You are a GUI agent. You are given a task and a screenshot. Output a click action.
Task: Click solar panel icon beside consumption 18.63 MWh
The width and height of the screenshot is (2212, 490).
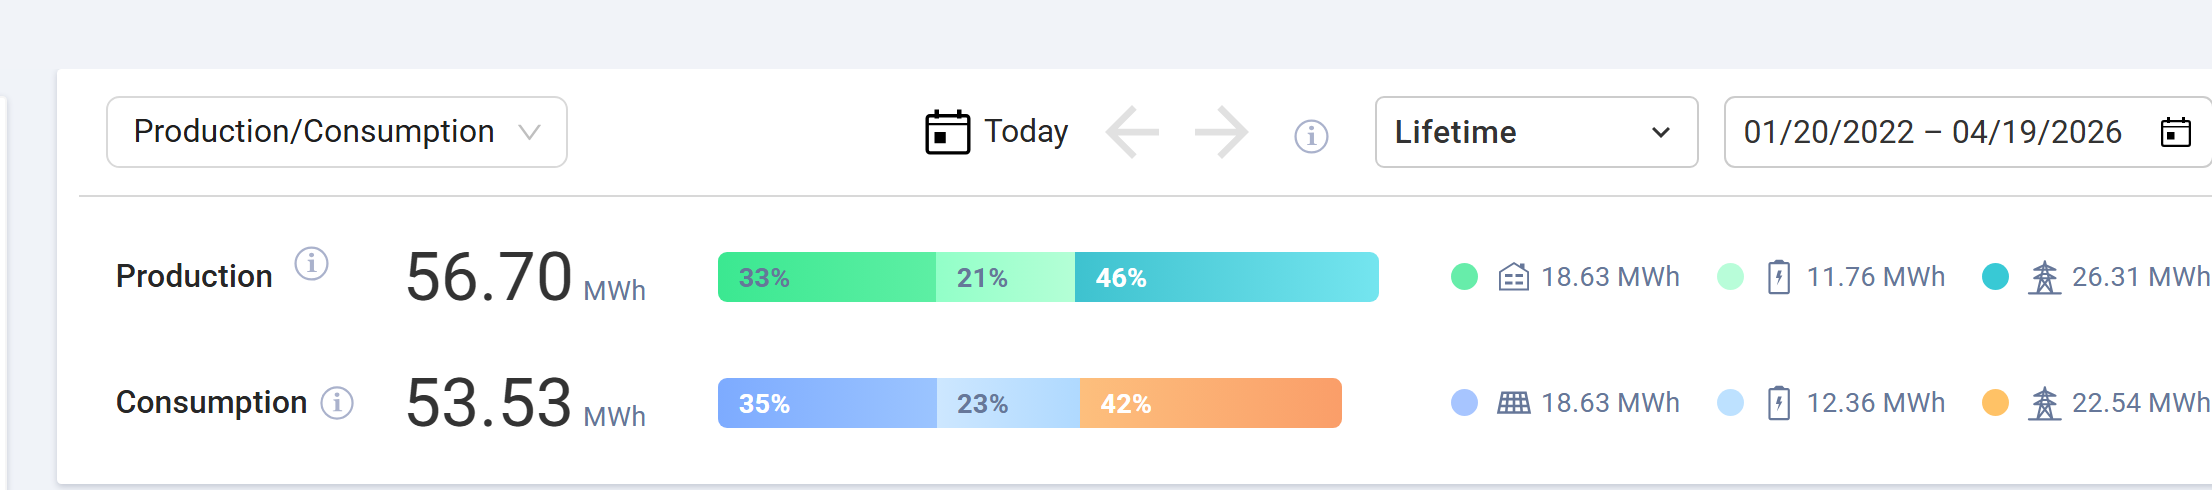pyautogui.click(x=1513, y=403)
